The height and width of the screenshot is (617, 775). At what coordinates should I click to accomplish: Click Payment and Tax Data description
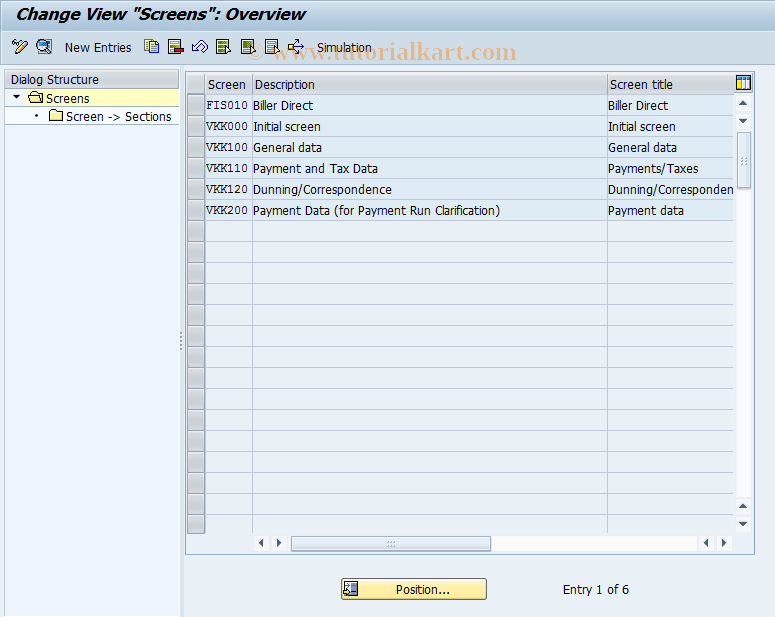point(430,169)
